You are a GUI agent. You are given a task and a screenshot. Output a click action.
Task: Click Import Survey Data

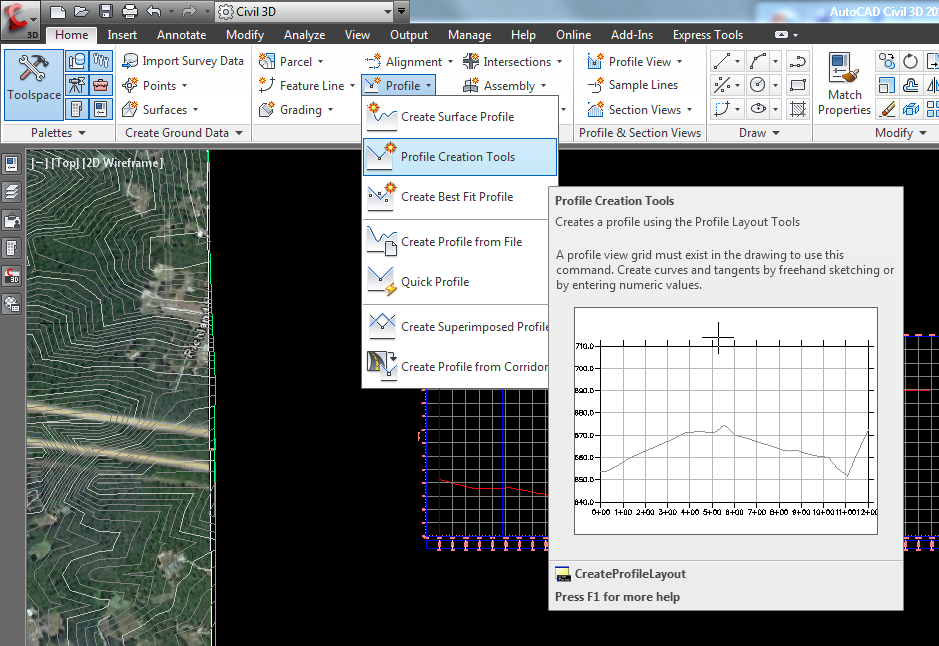(x=183, y=60)
